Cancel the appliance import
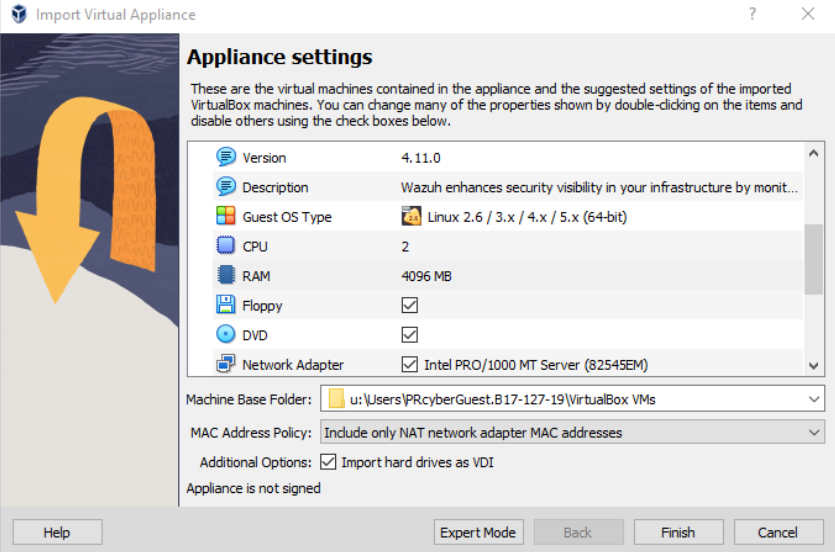 coord(778,532)
